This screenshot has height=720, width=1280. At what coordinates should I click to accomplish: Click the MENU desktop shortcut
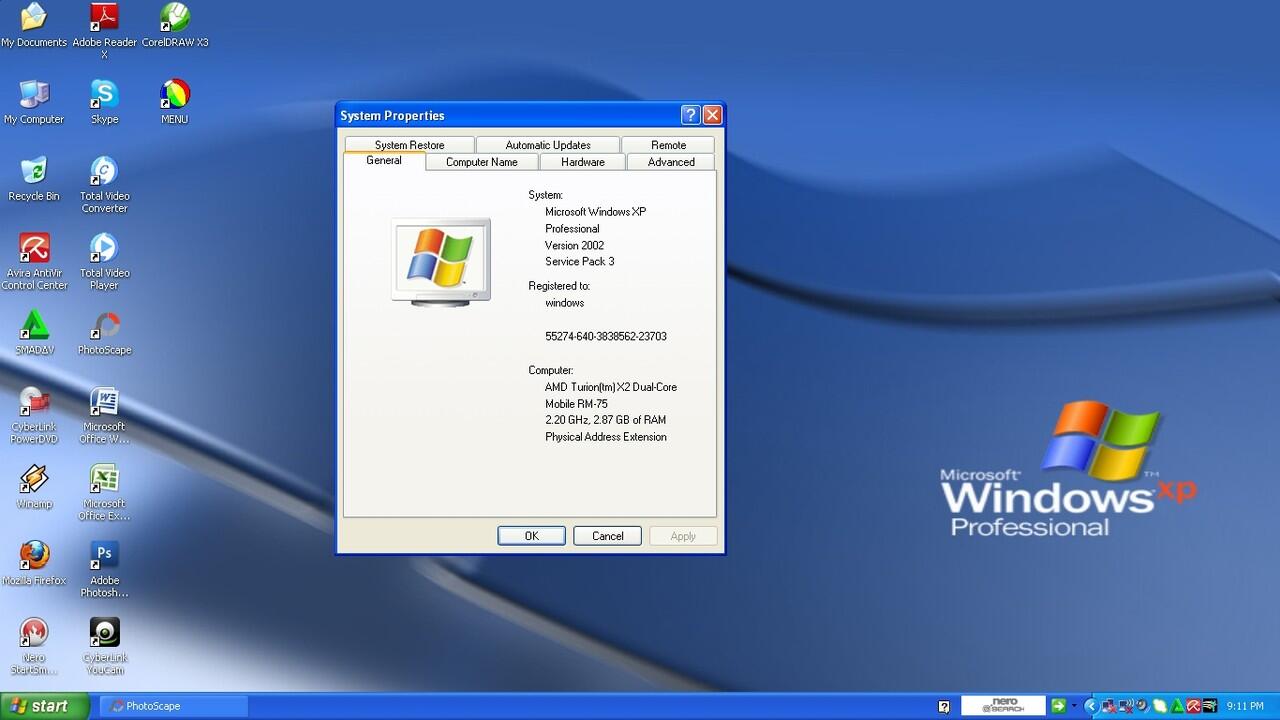click(175, 103)
